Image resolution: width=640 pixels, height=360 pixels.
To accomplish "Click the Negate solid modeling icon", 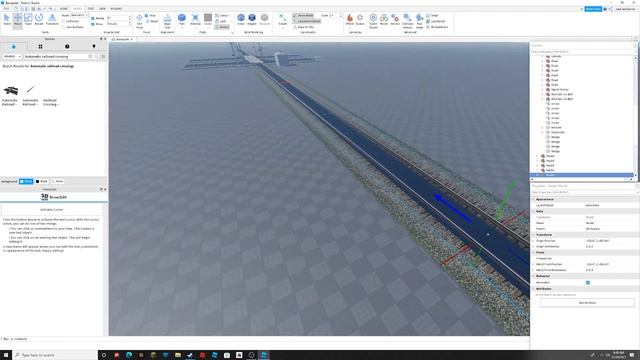I will pos(252,19).
